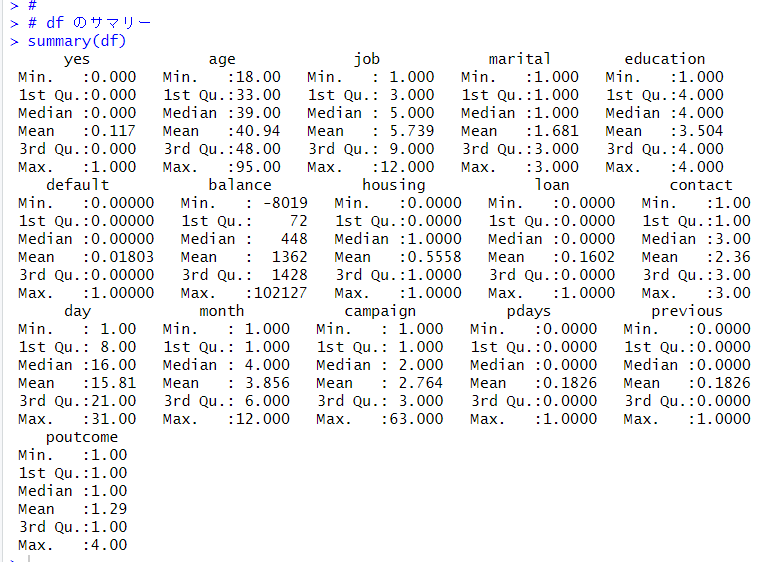Click the campaign max value 63.000

click(416, 419)
